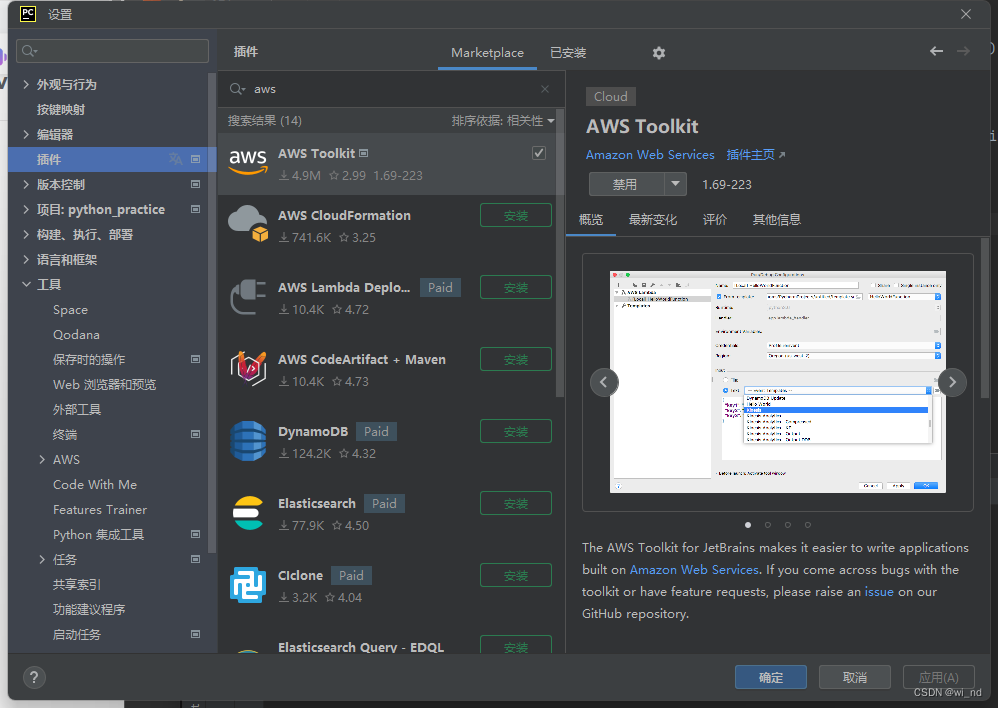
Task: Install the Elasticsearch plugin
Action: [516, 504]
